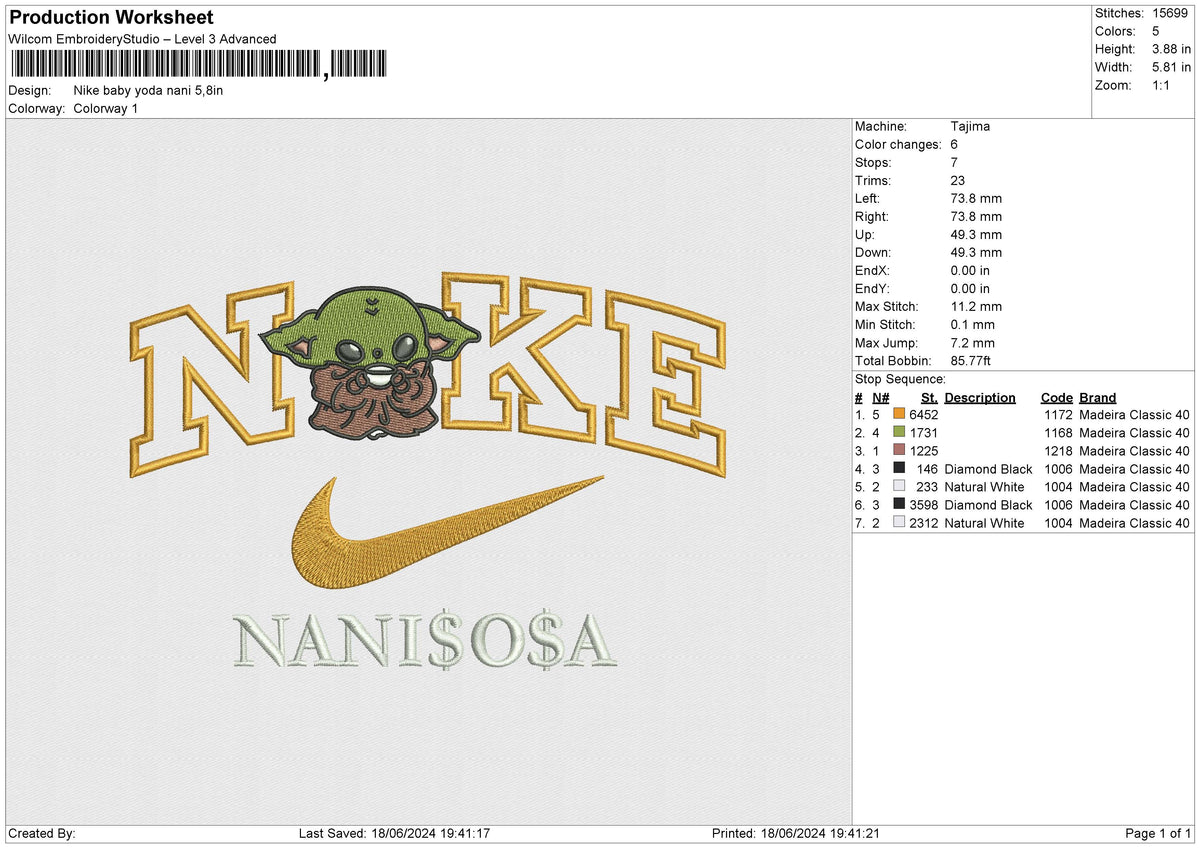Click the Max Jump value 7.2 mm
This screenshot has width=1200, height=848.
point(972,342)
